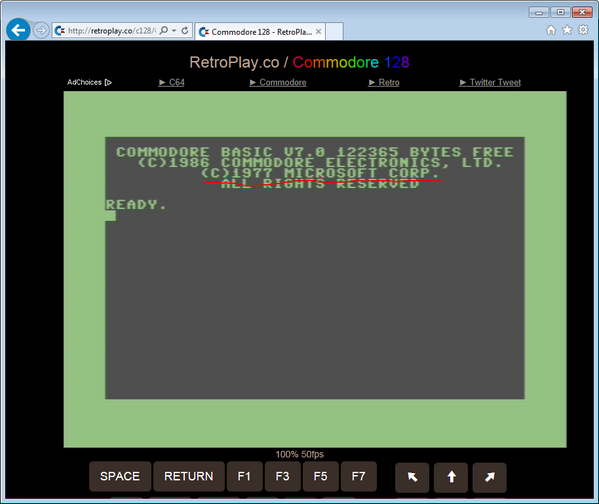The image size is (599, 504).
Task: Open the browser Home icon
Action: (x=551, y=30)
